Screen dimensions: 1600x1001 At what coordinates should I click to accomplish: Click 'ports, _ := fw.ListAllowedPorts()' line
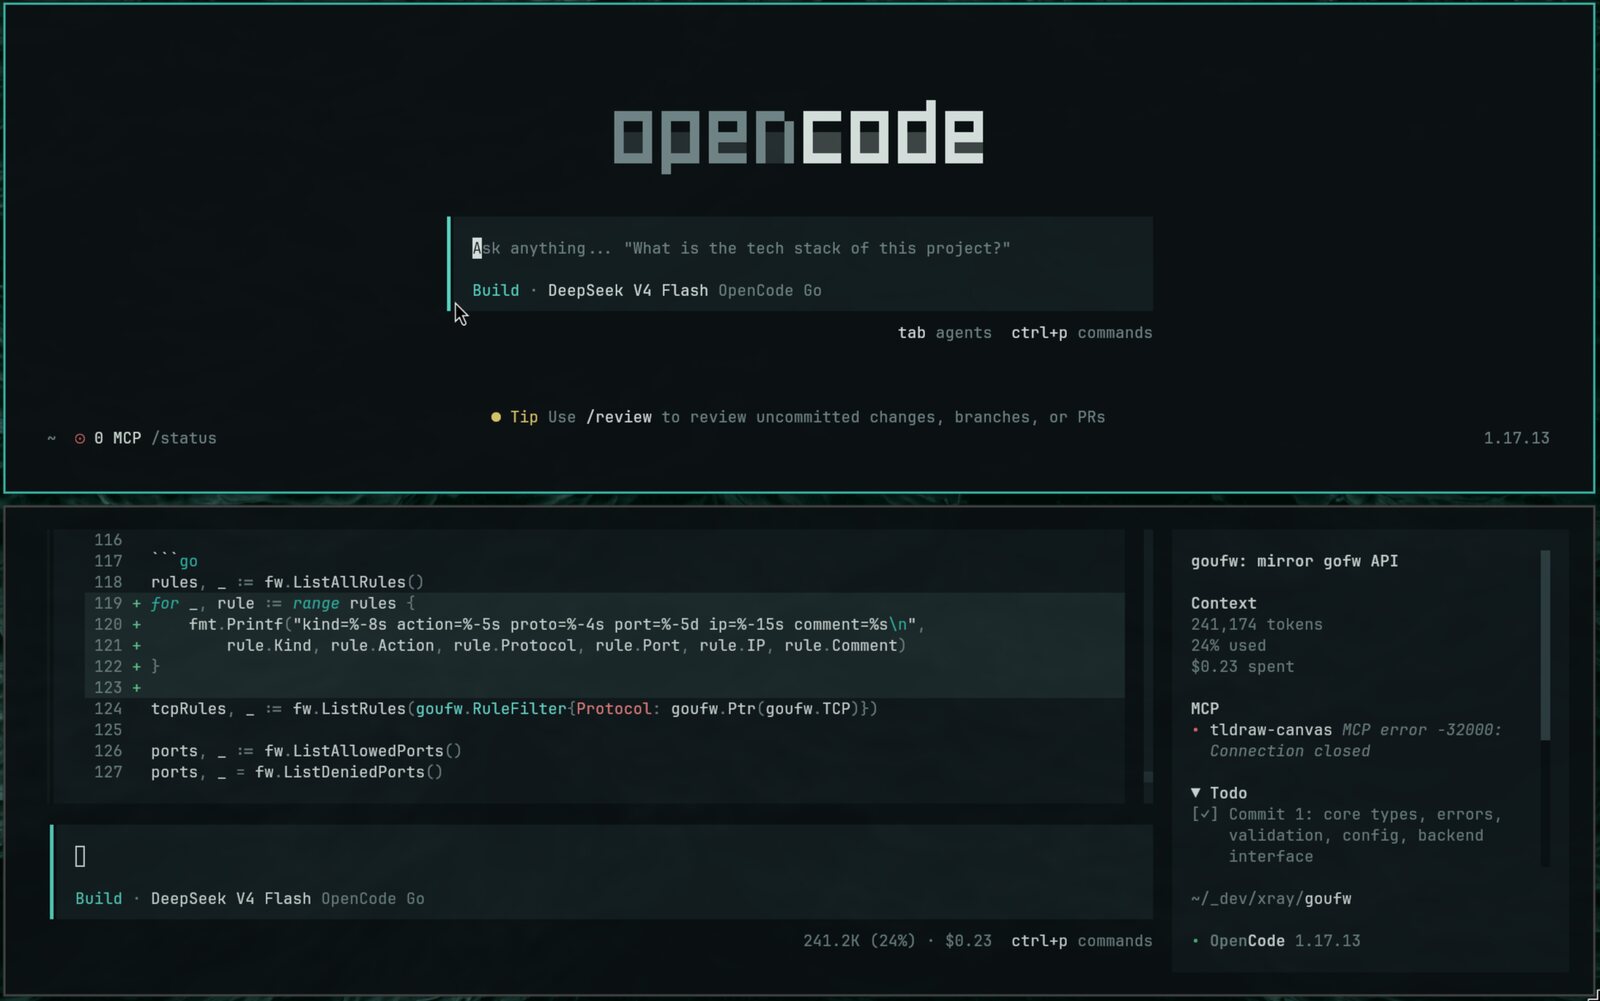(306, 750)
